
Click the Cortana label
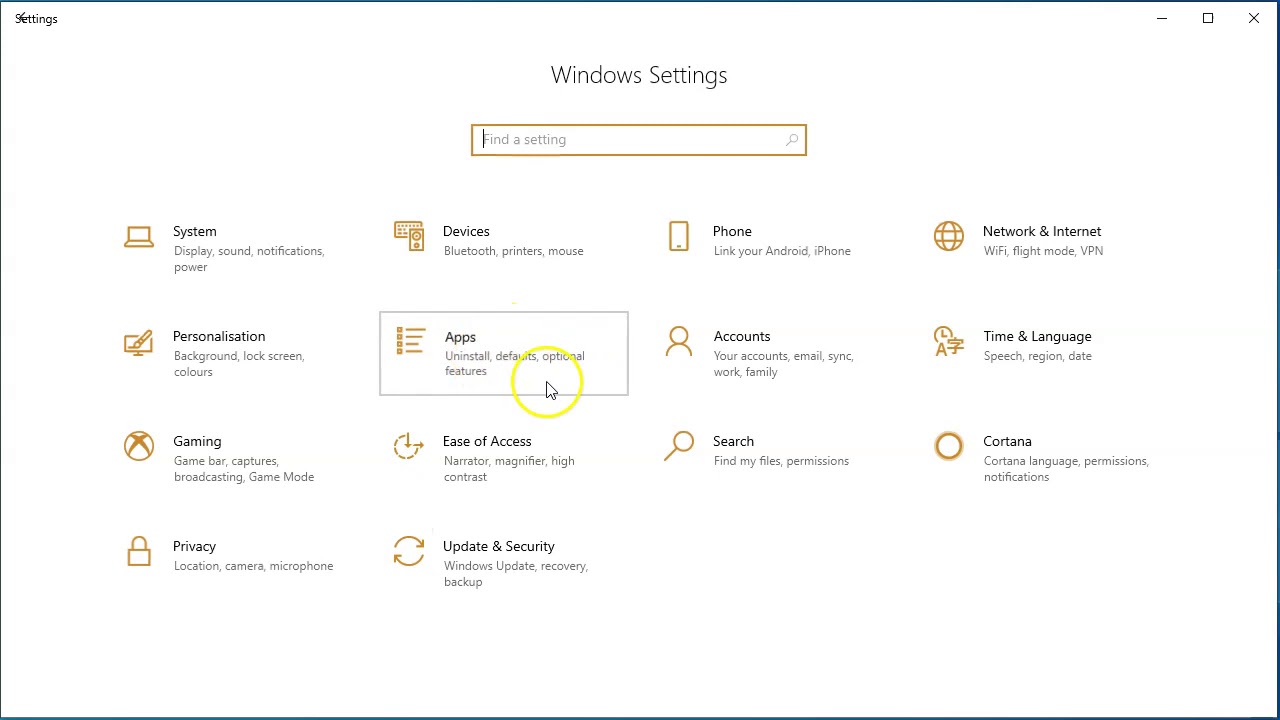pyautogui.click(x=1007, y=441)
